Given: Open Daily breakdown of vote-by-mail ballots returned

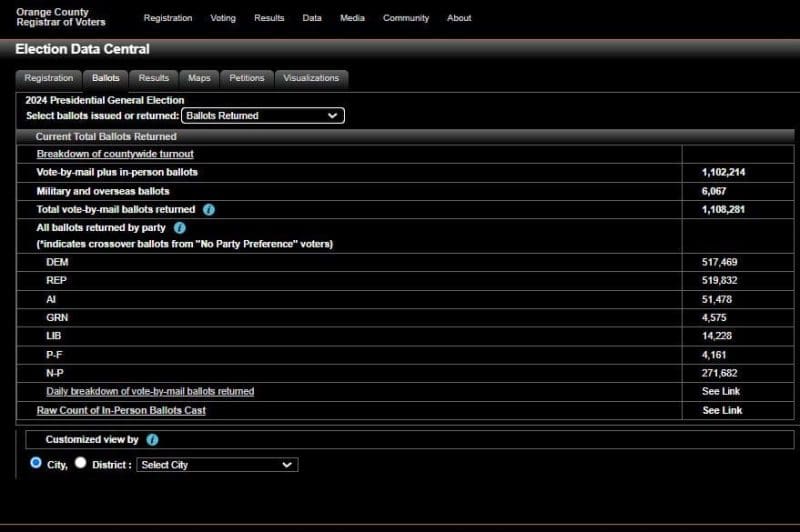Looking at the screenshot, I should pos(150,391).
